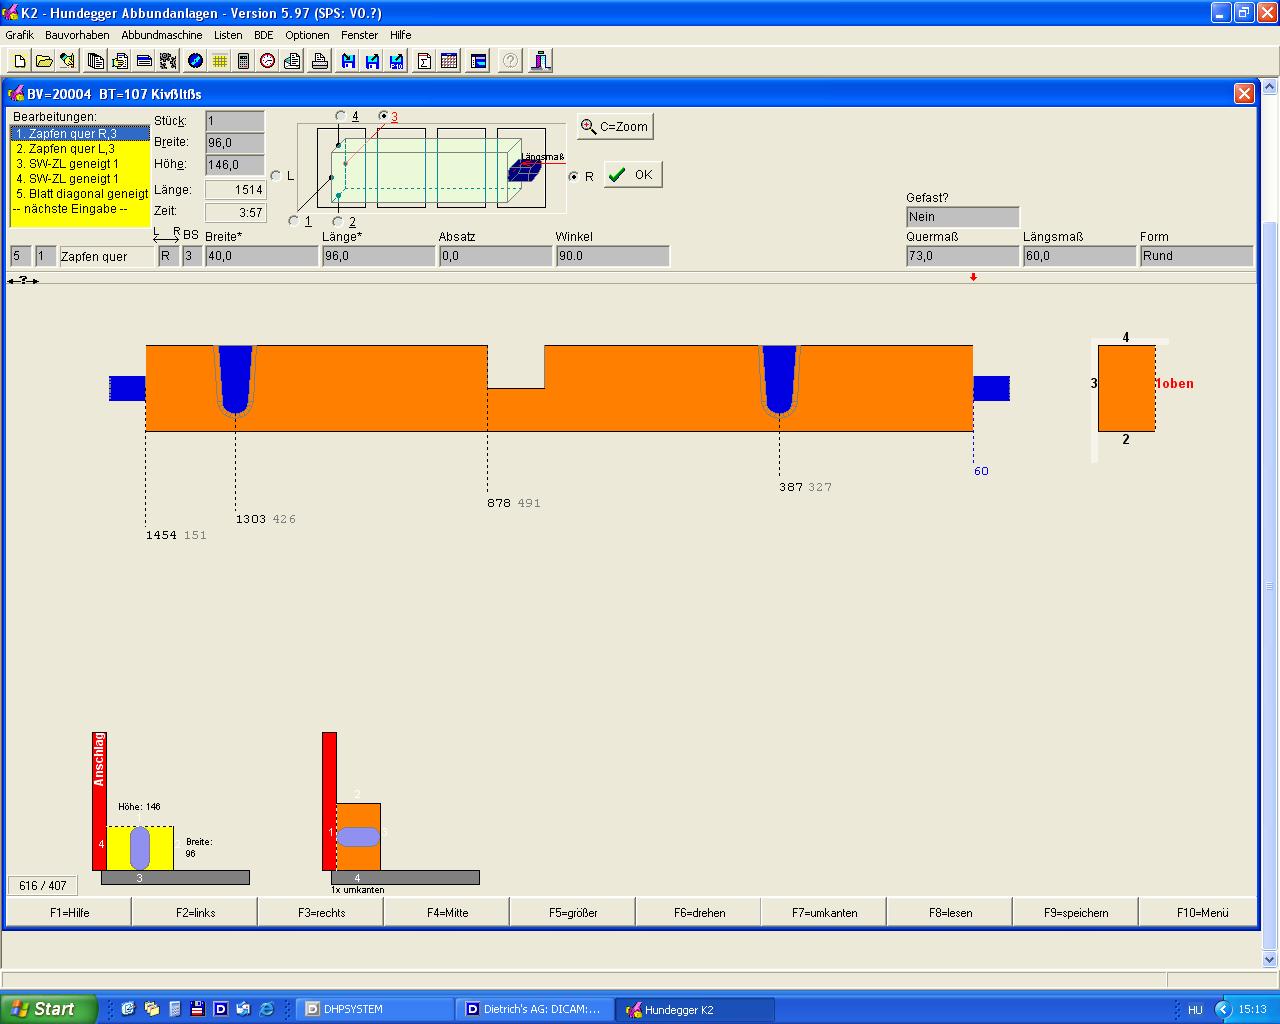Image resolution: width=1280 pixels, height=1024 pixels.
Task: Click the F5=größer button
Action: tap(573, 912)
